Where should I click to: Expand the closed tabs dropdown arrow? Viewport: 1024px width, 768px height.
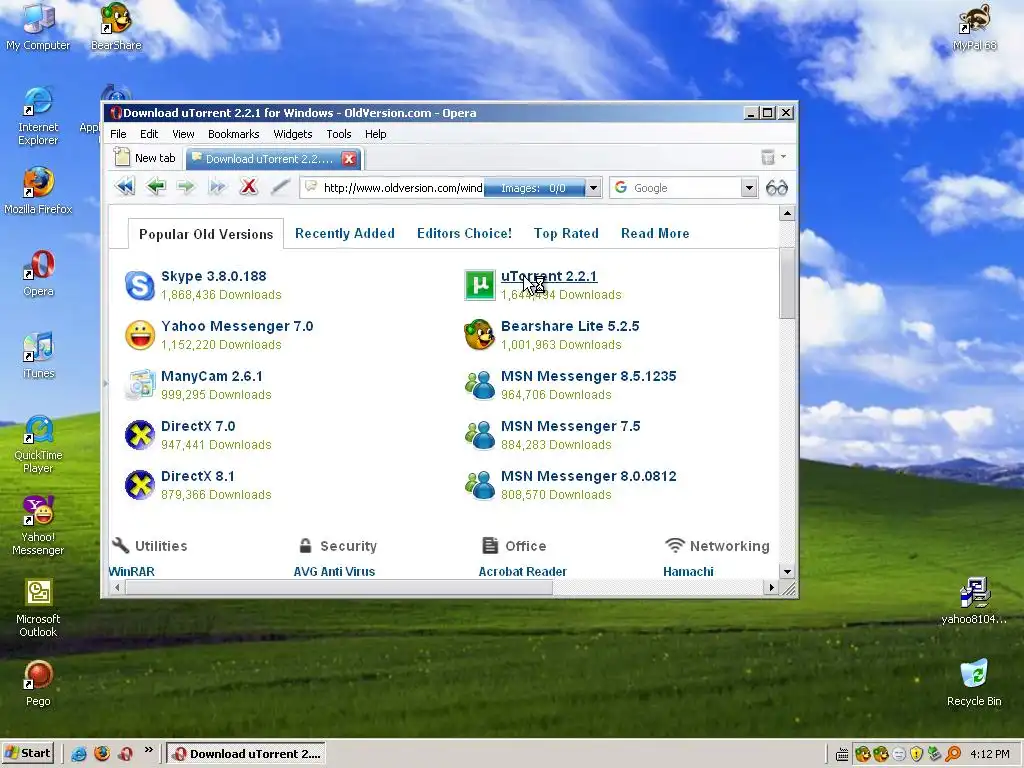tap(783, 157)
